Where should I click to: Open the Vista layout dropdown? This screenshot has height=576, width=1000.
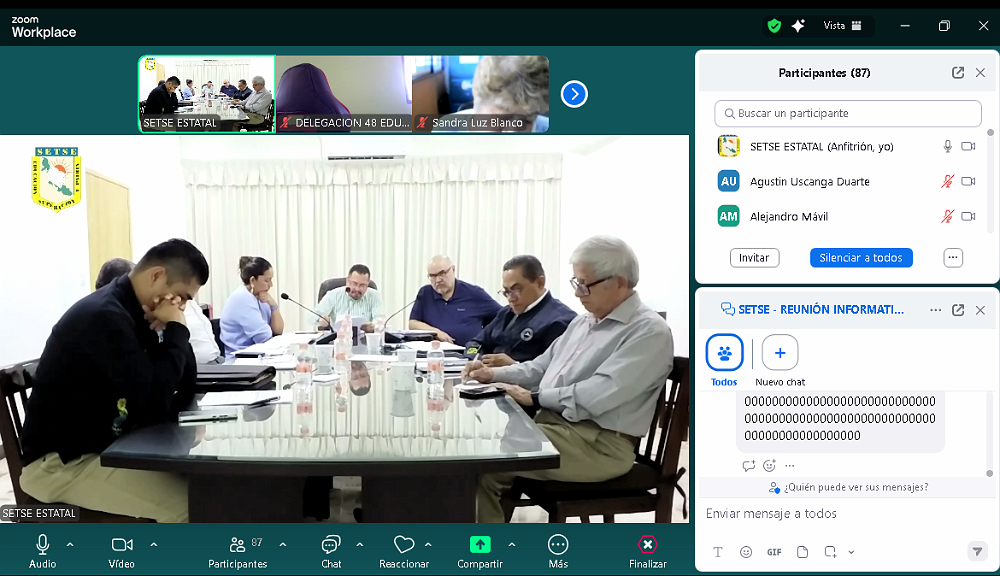[842, 26]
